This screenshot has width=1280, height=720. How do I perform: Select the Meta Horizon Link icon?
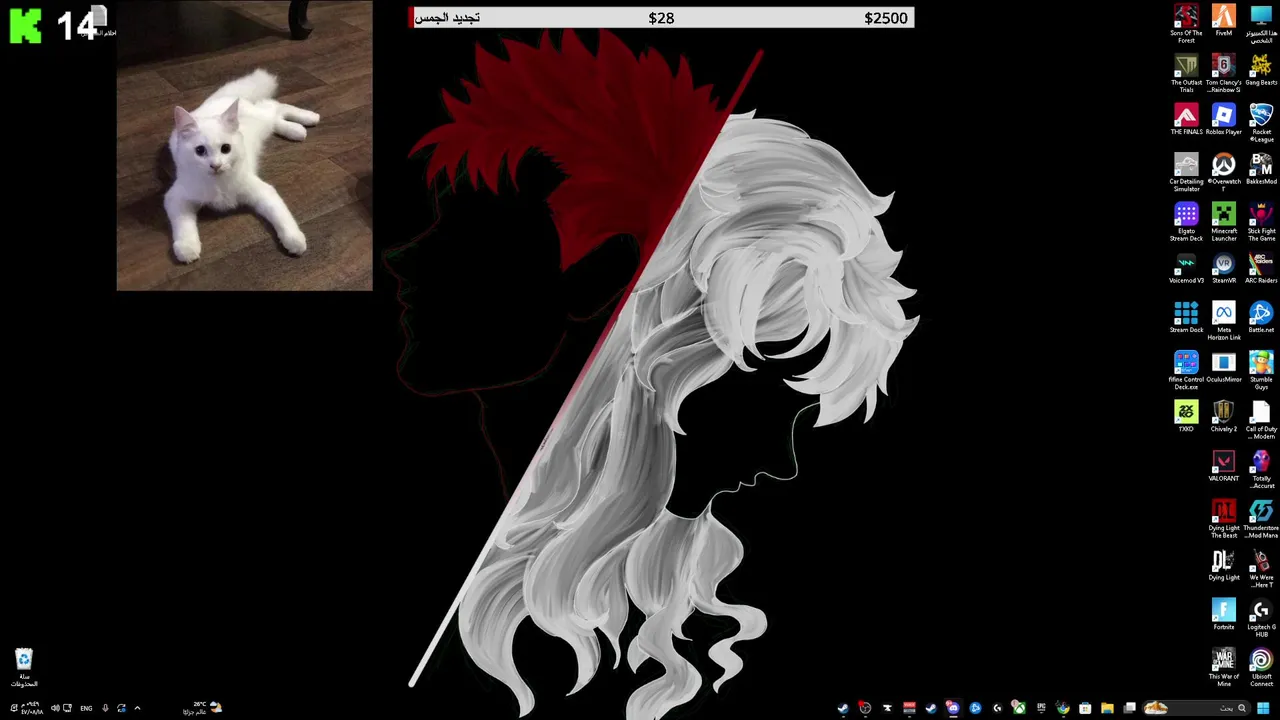click(x=1224, y=321)
